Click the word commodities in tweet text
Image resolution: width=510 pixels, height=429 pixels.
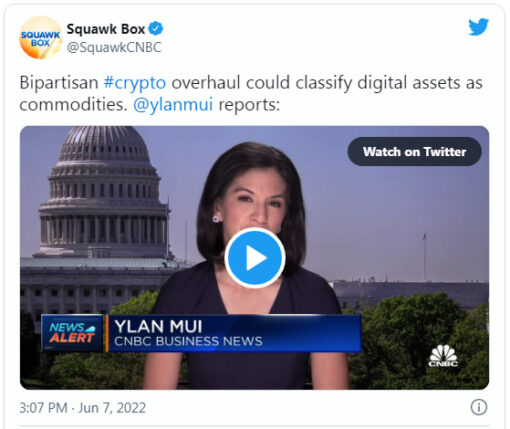pos(73,105)
